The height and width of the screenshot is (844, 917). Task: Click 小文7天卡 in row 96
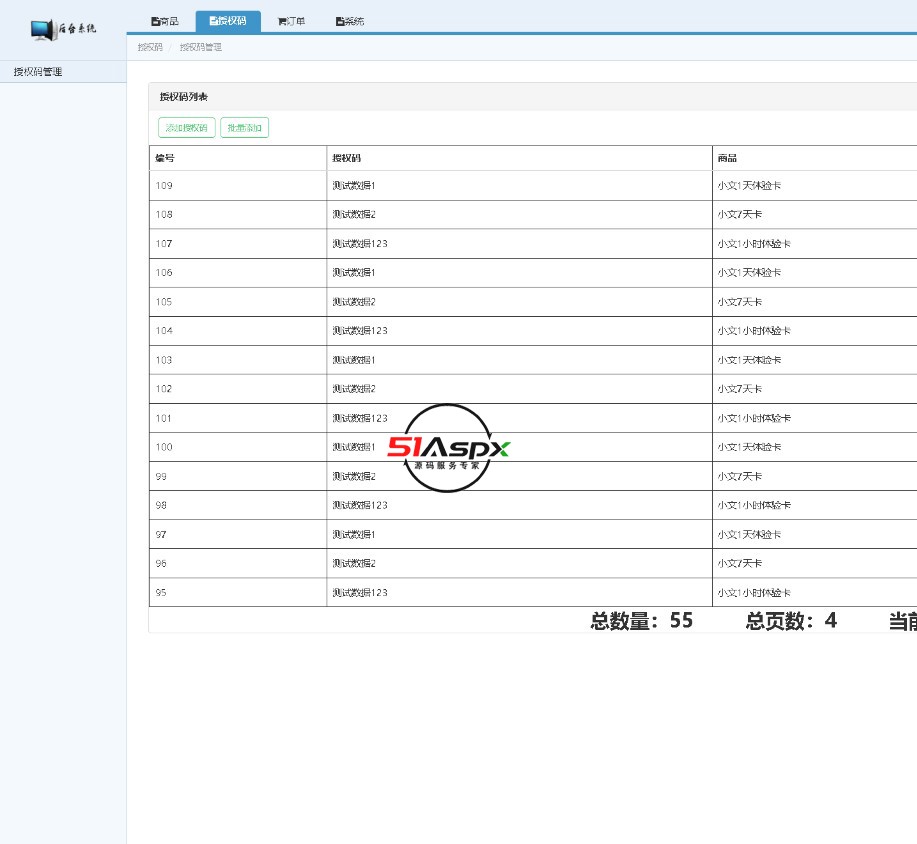tap(740, 563)
